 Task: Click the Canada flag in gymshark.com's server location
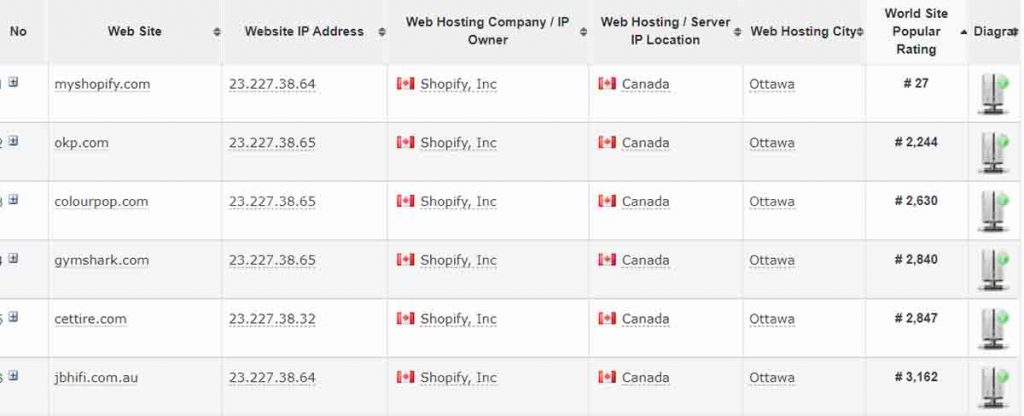tap(607, 260)
